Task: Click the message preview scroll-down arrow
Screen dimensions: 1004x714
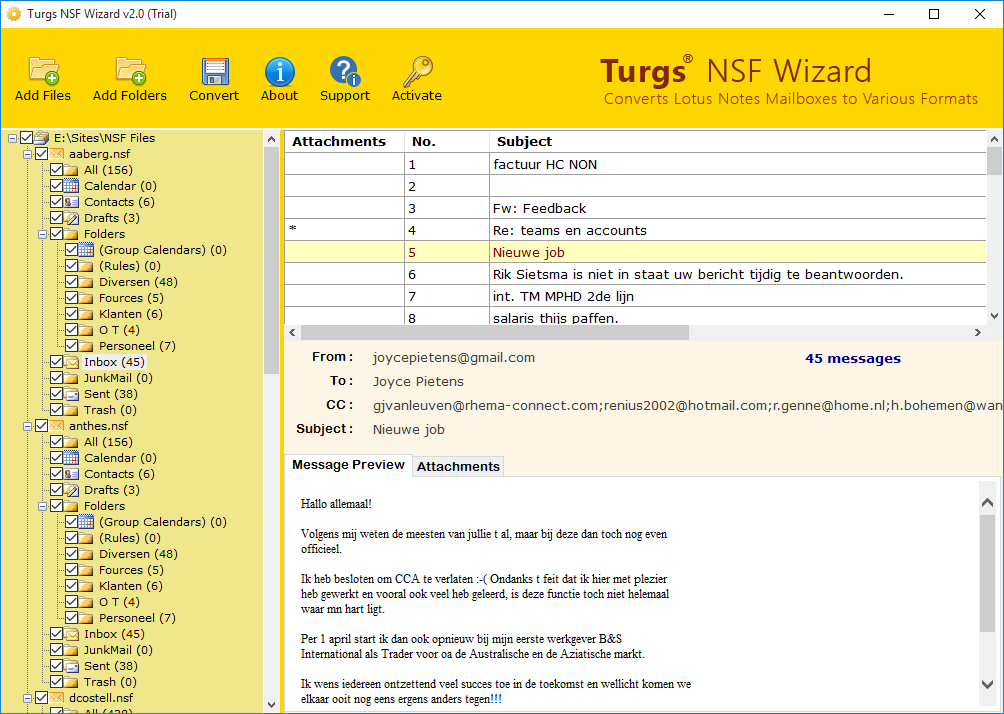Action: [x=987, y=684]
